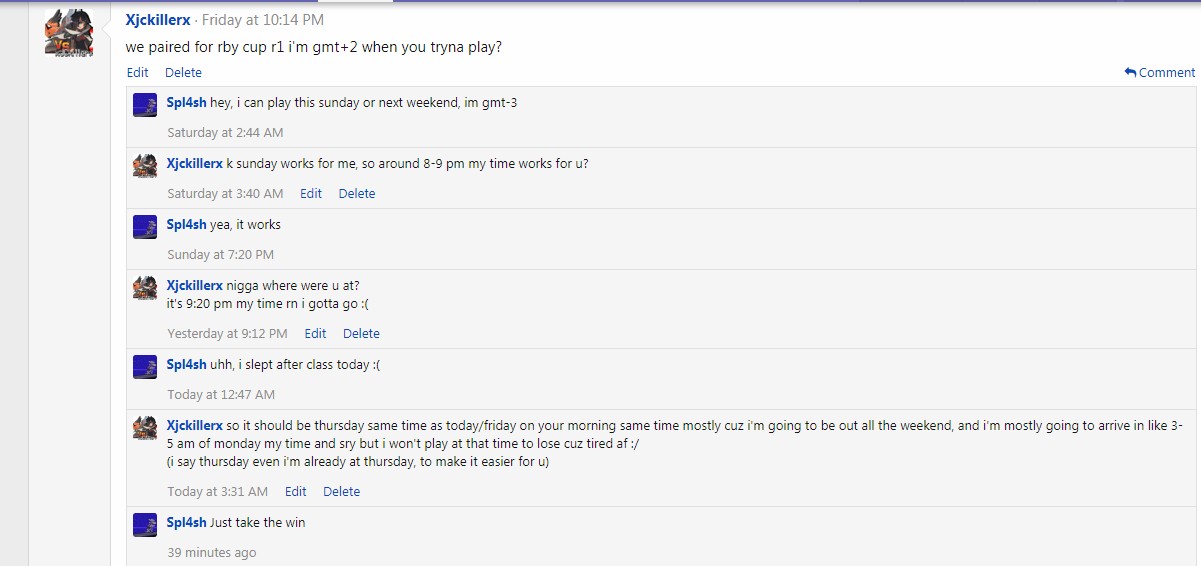Viewport: 1201px width, 566px height.
Task: Delete the comment posted Saturday at 3:40 AM
Action: click(357, 193)
